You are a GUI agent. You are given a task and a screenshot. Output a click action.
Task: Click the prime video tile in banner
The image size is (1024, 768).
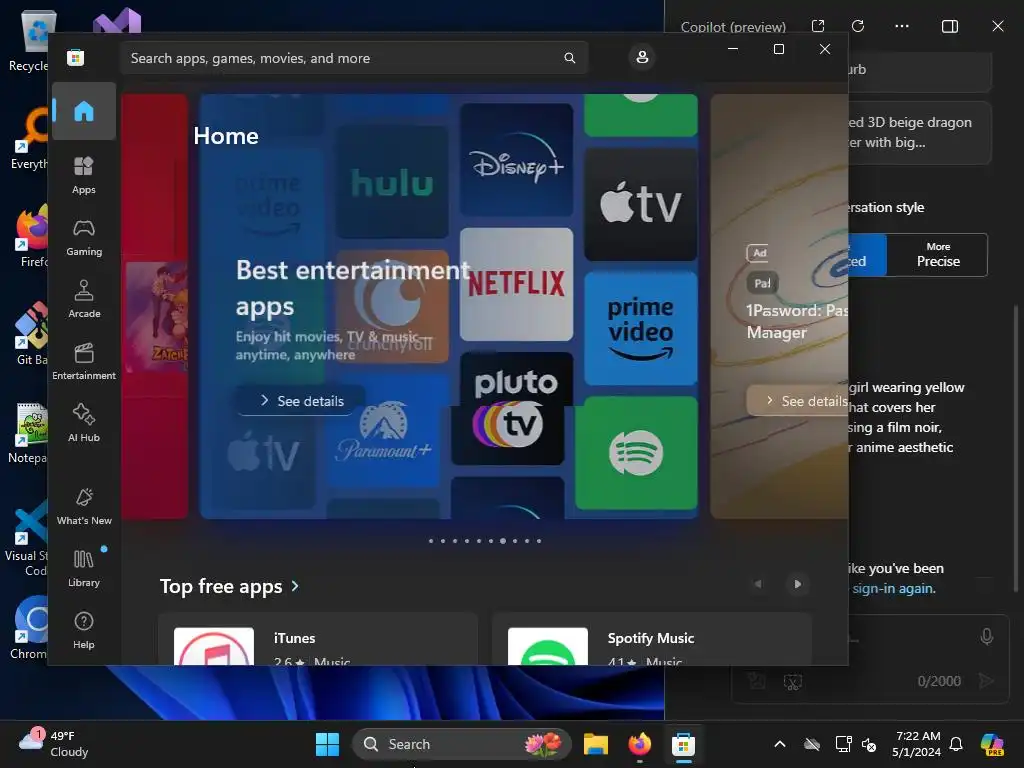point(641,328)
